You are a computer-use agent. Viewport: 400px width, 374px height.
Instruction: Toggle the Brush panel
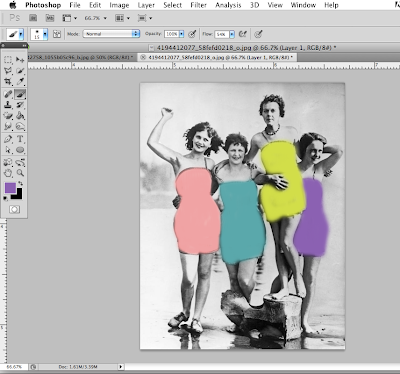coord(57,34)
